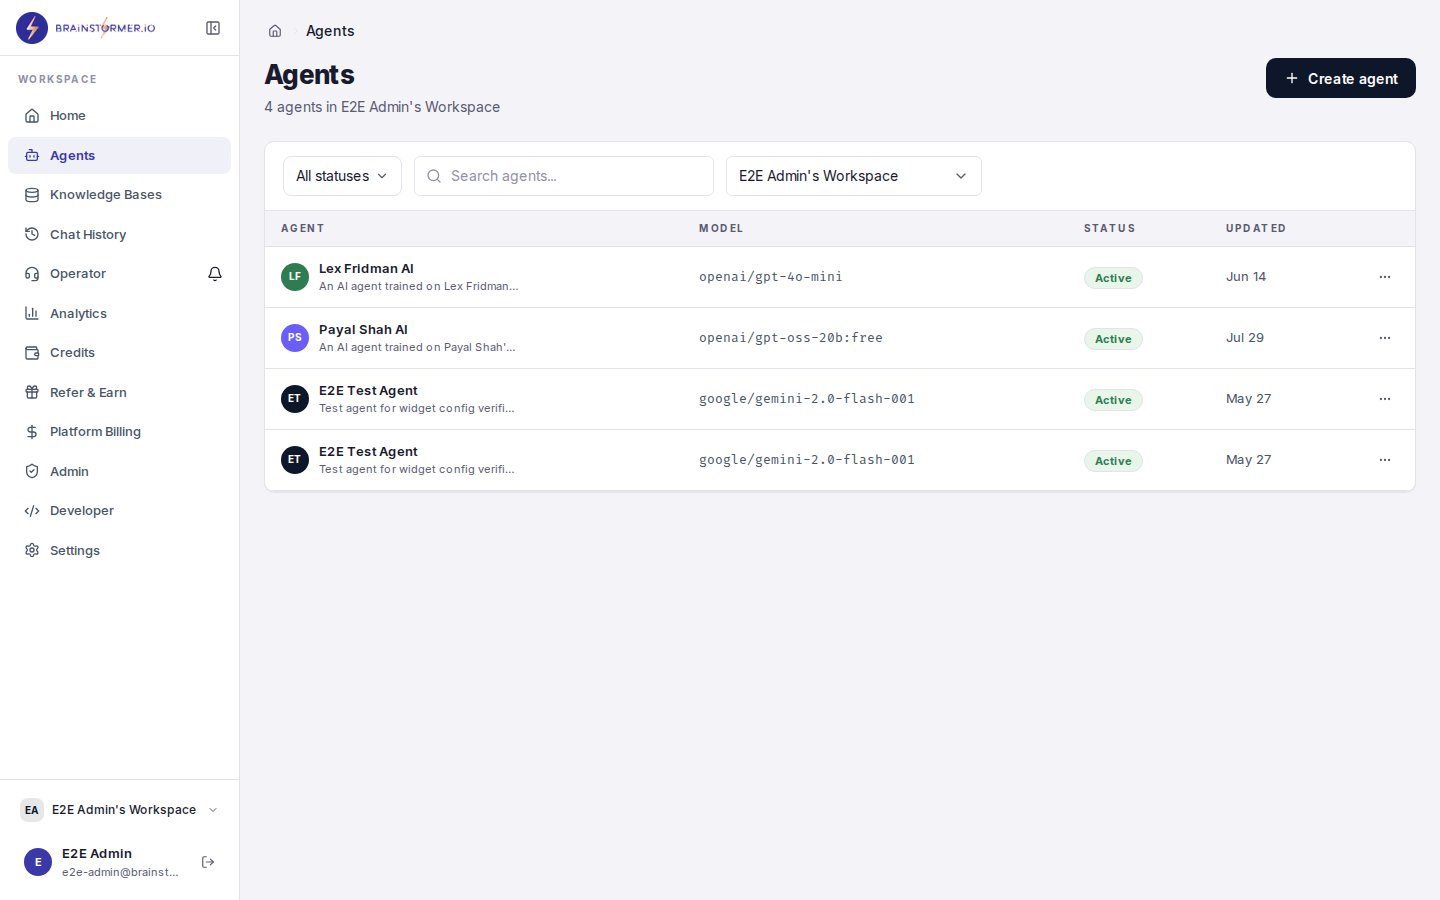
Task: Open the Lex Fridman AI agent name
Action: 366,269
